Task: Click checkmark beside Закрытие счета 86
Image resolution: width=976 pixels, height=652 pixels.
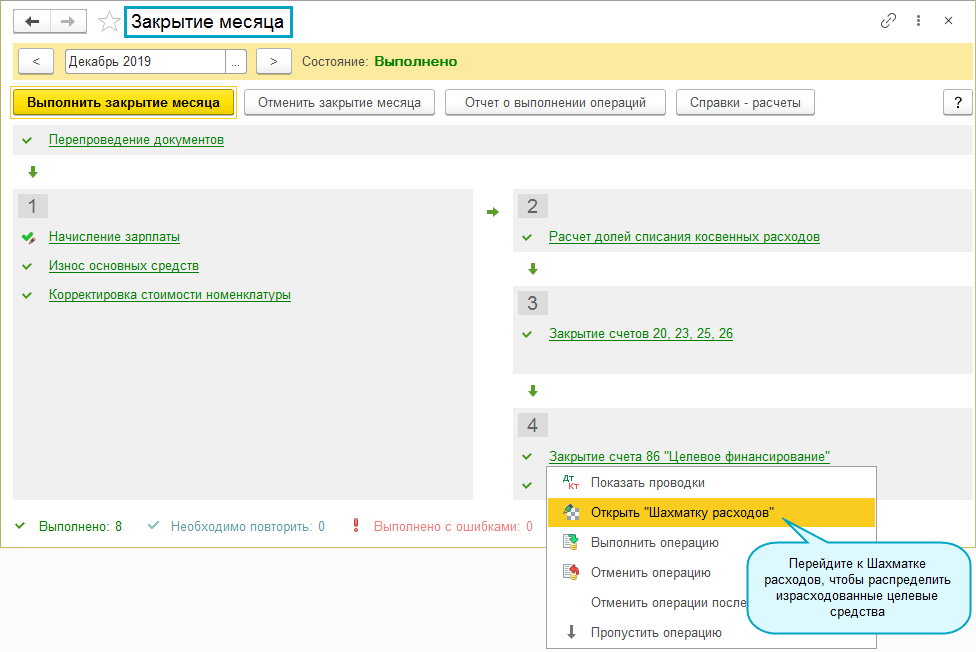Action: click(527, 456)
